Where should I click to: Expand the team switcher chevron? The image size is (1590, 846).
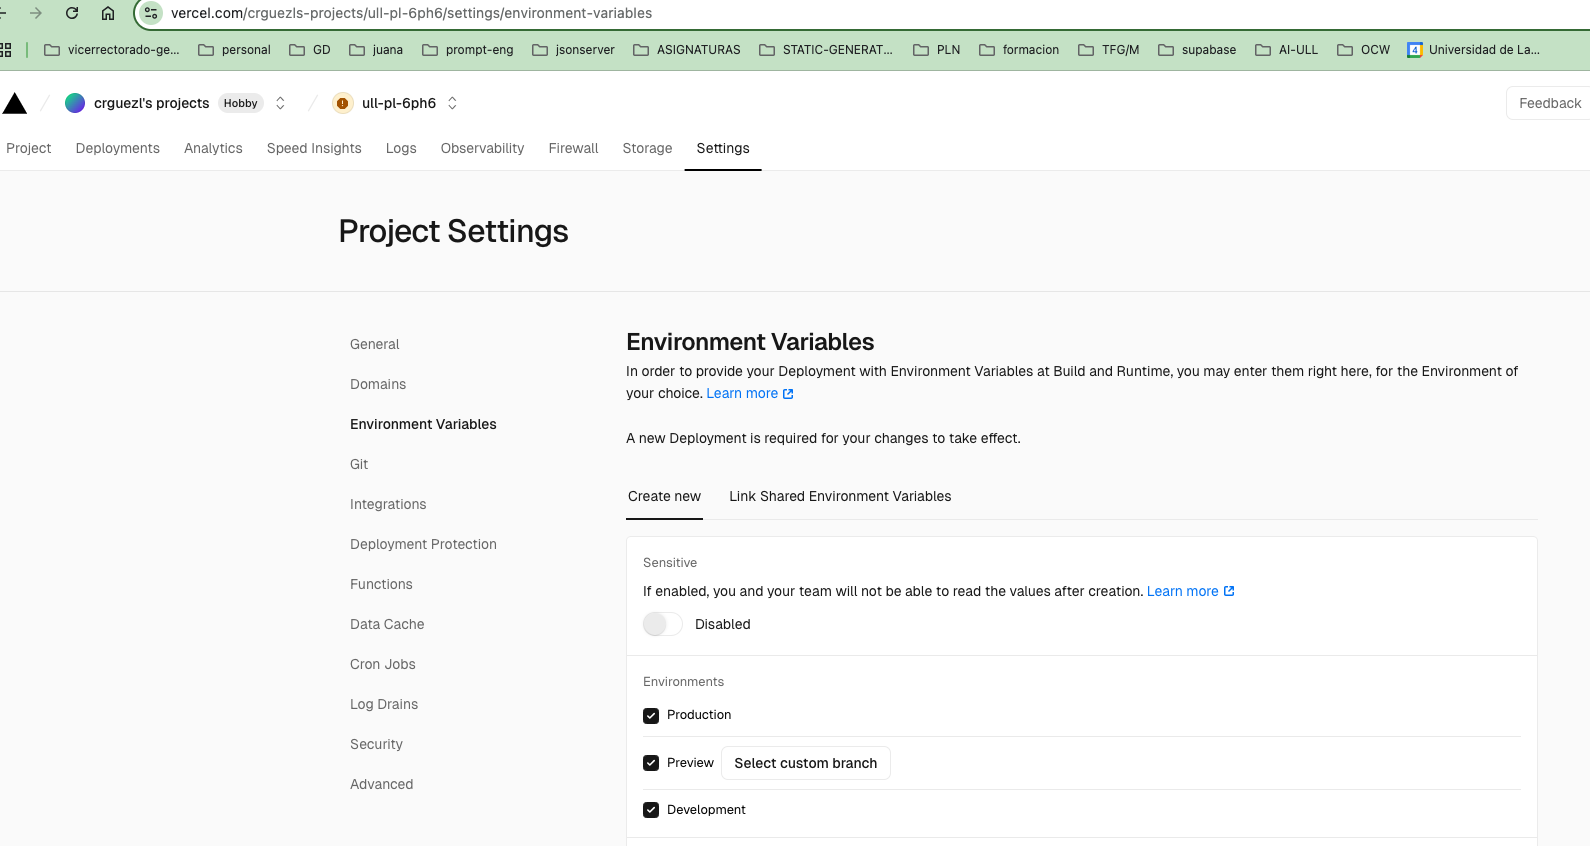click(280, 103)
